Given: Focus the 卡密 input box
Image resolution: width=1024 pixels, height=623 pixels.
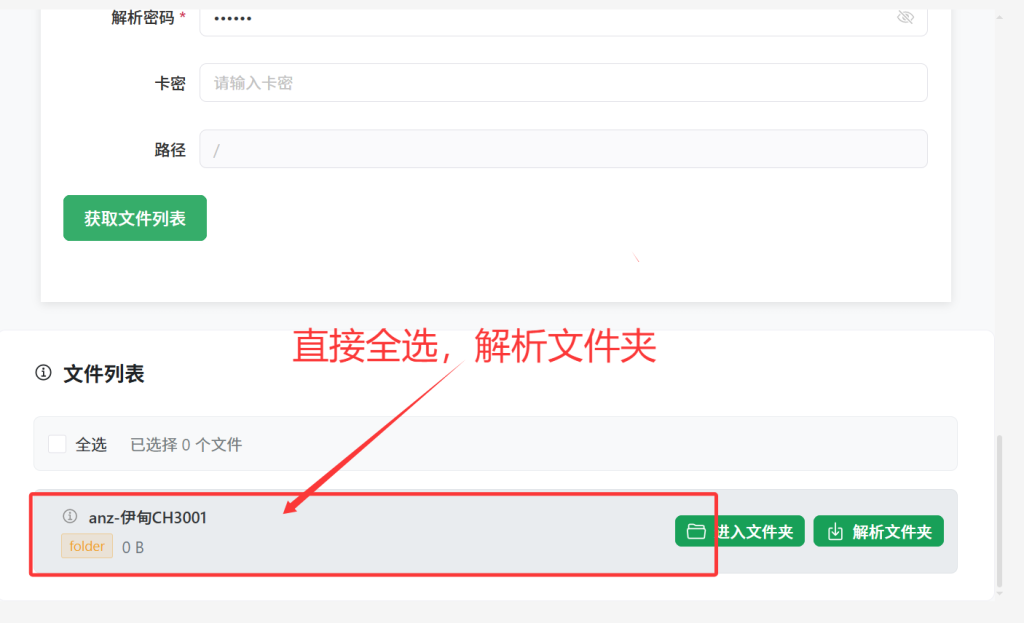Looking at the screenshot, I should 563,82.
